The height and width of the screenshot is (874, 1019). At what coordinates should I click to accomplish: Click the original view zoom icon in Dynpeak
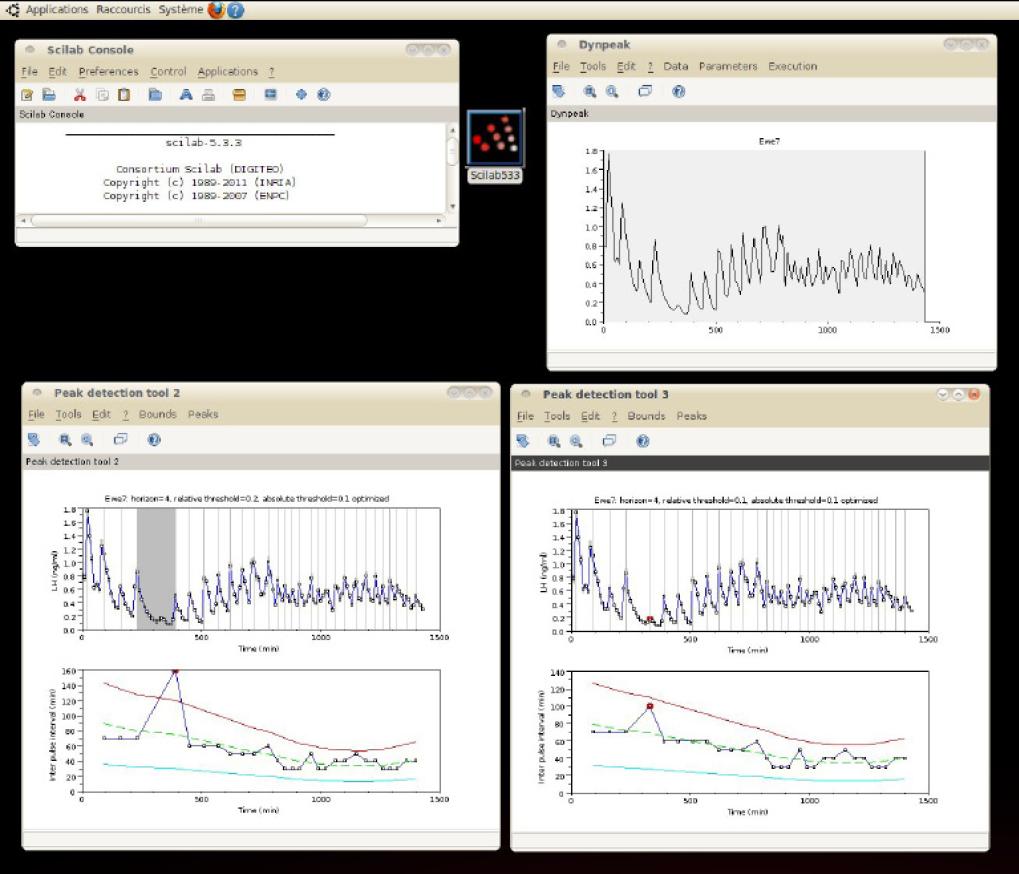612,92
